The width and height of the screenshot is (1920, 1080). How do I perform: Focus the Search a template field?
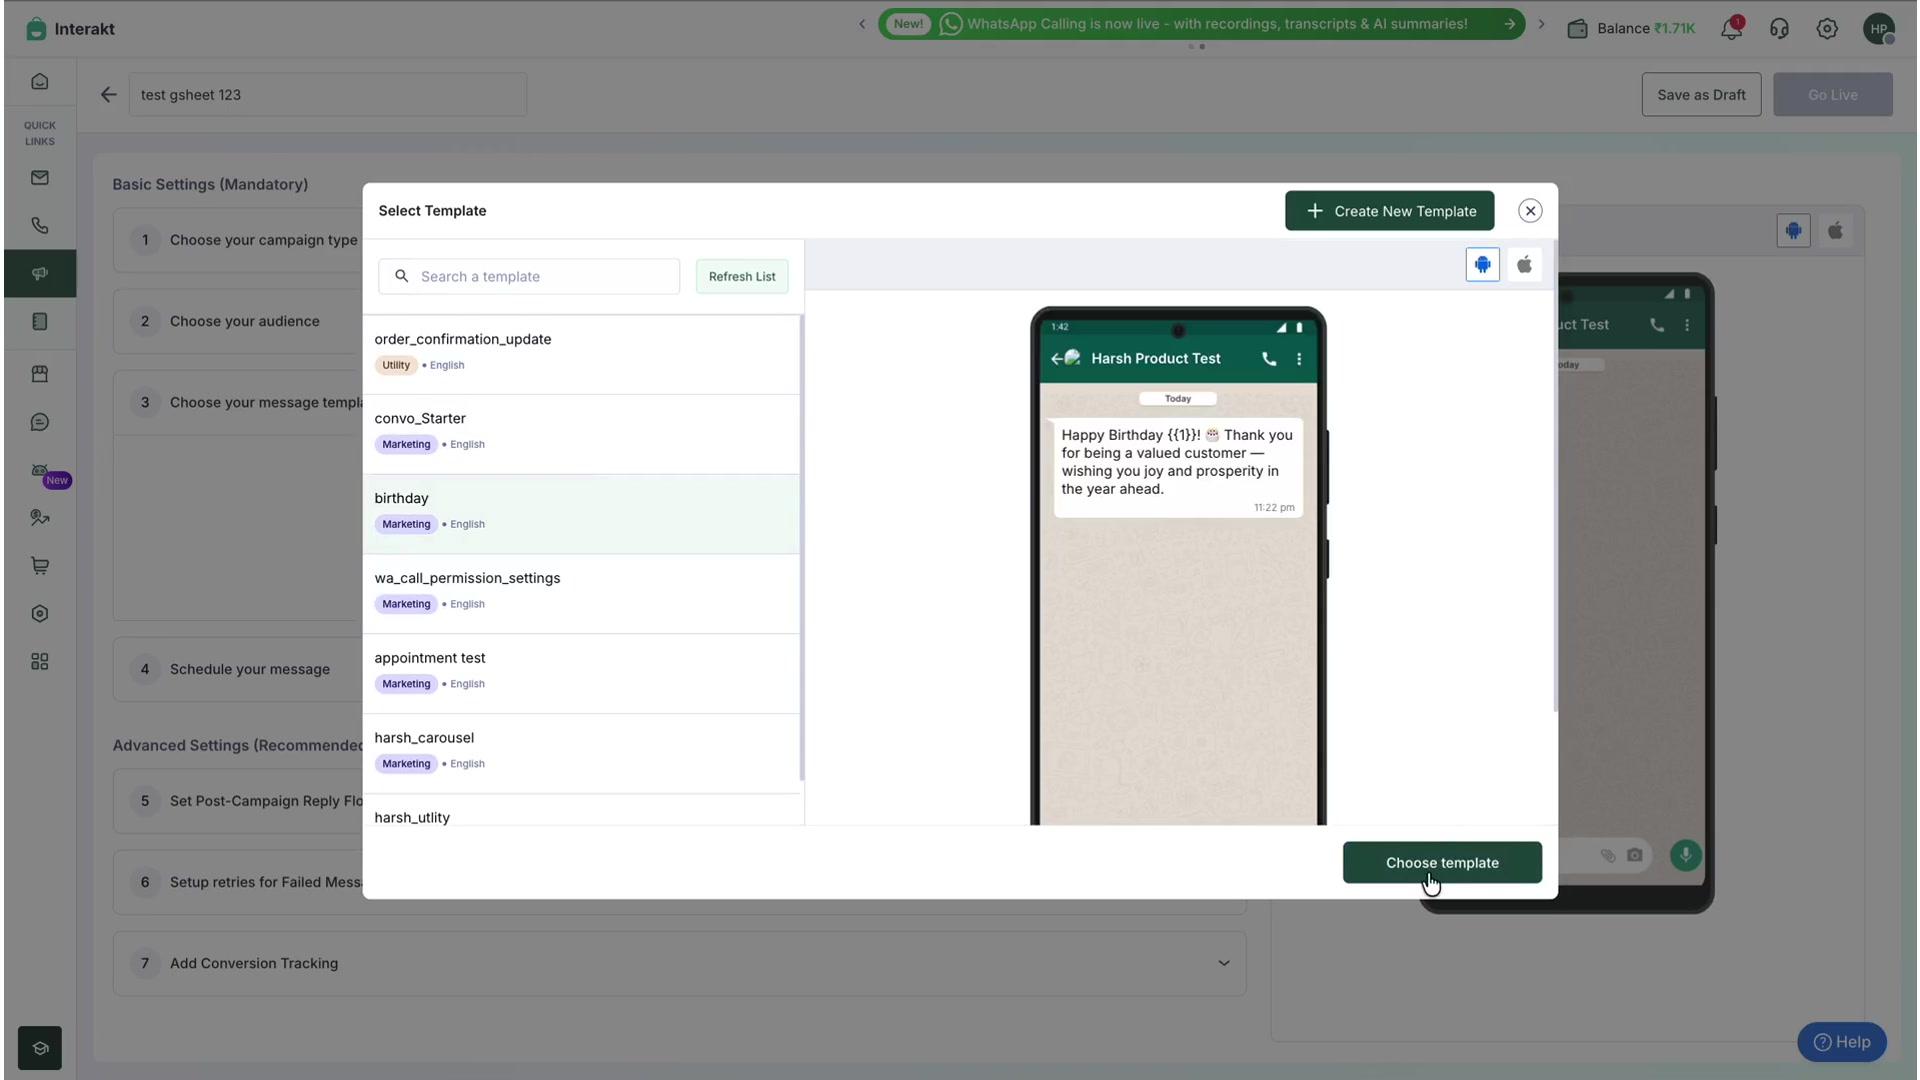pos(529,276)
